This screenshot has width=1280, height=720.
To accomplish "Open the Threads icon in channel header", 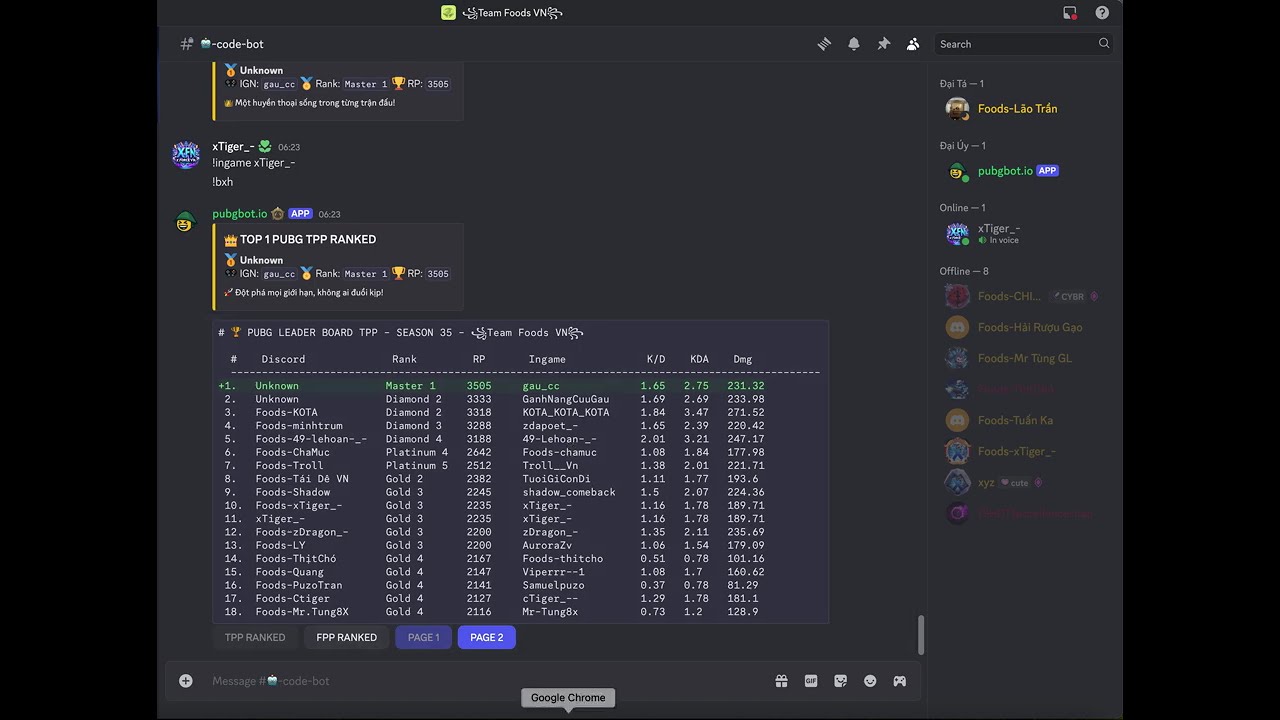I will tap(824, 44).
